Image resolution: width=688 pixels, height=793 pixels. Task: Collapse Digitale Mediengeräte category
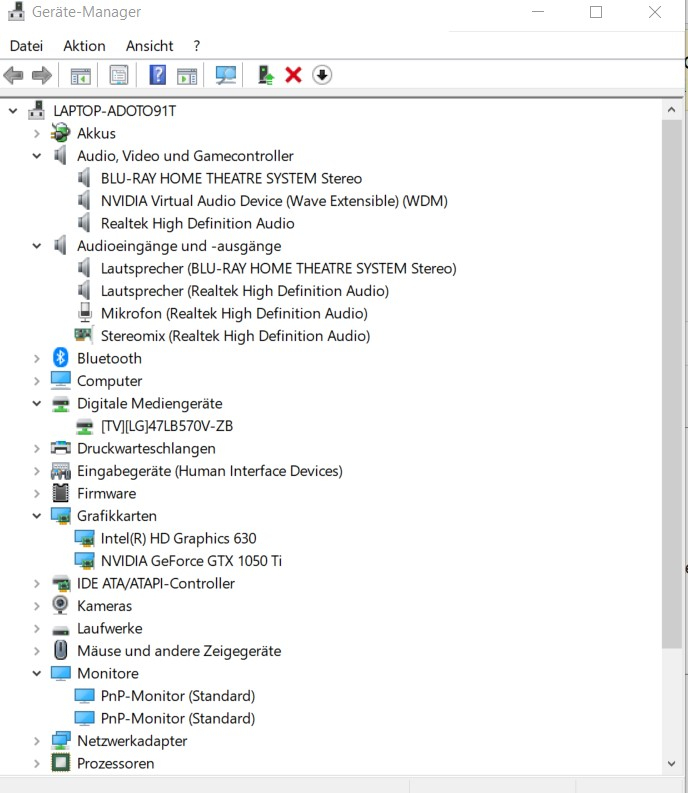[36, 403]
